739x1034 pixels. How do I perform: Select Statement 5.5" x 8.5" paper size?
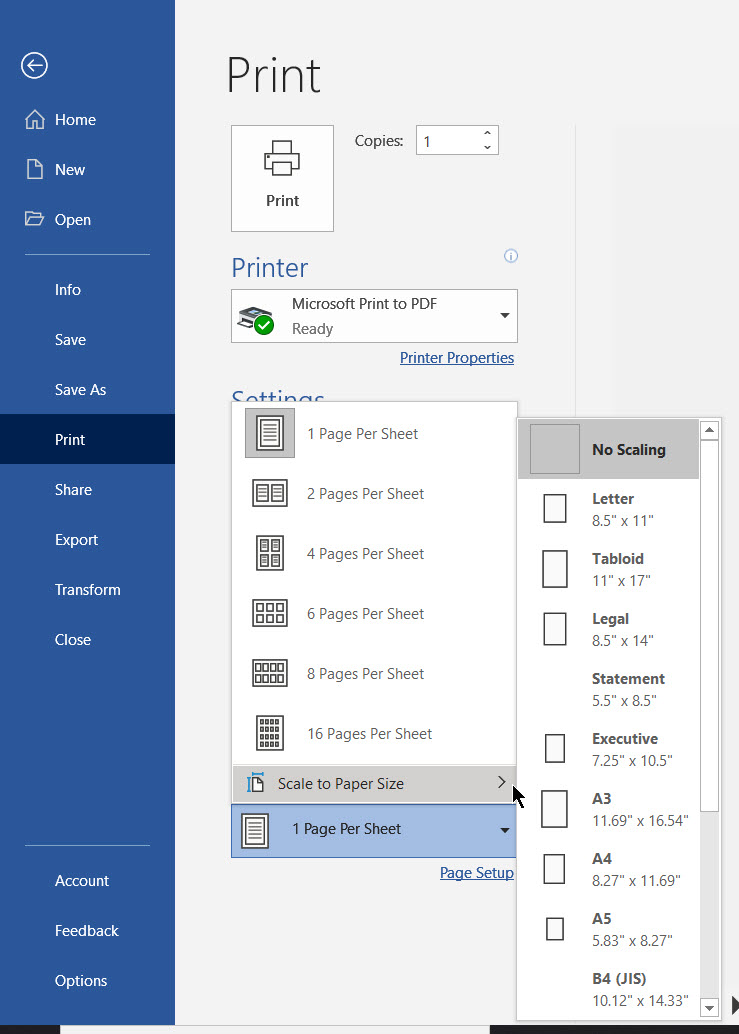click(x=608, y=689)
